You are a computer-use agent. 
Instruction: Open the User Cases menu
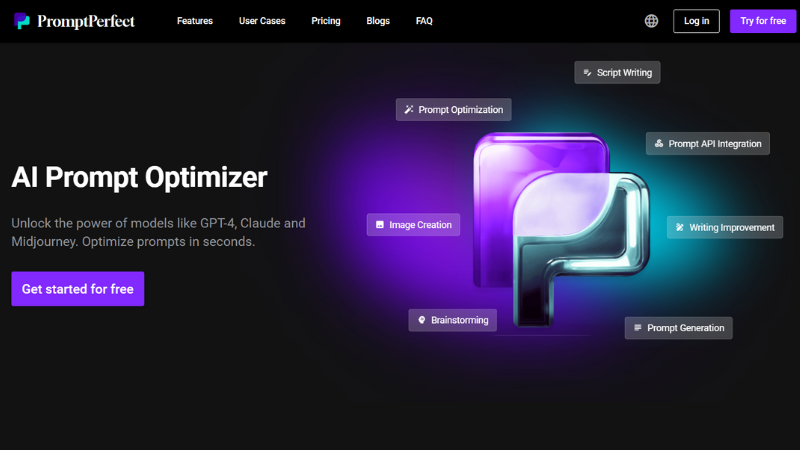point(262,21)
